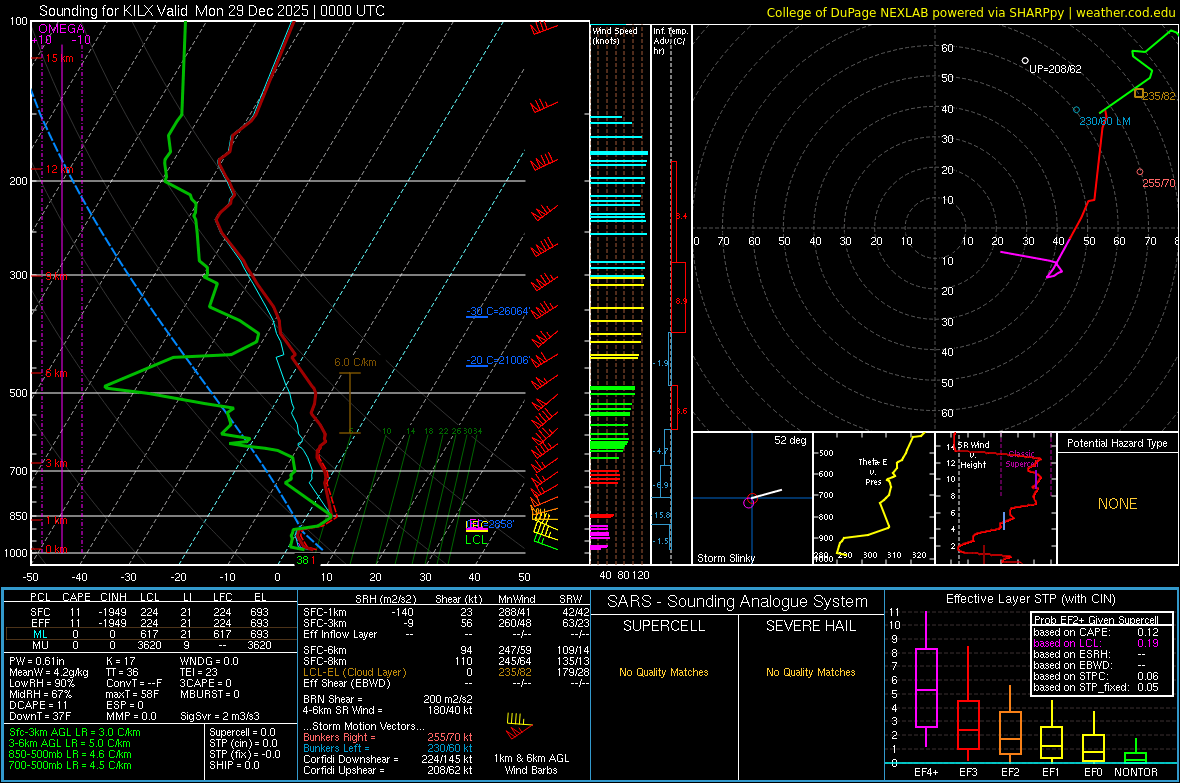The image size is (1180, 783).
Task: Select the EFF parcel row
Action: click(151, 623)
